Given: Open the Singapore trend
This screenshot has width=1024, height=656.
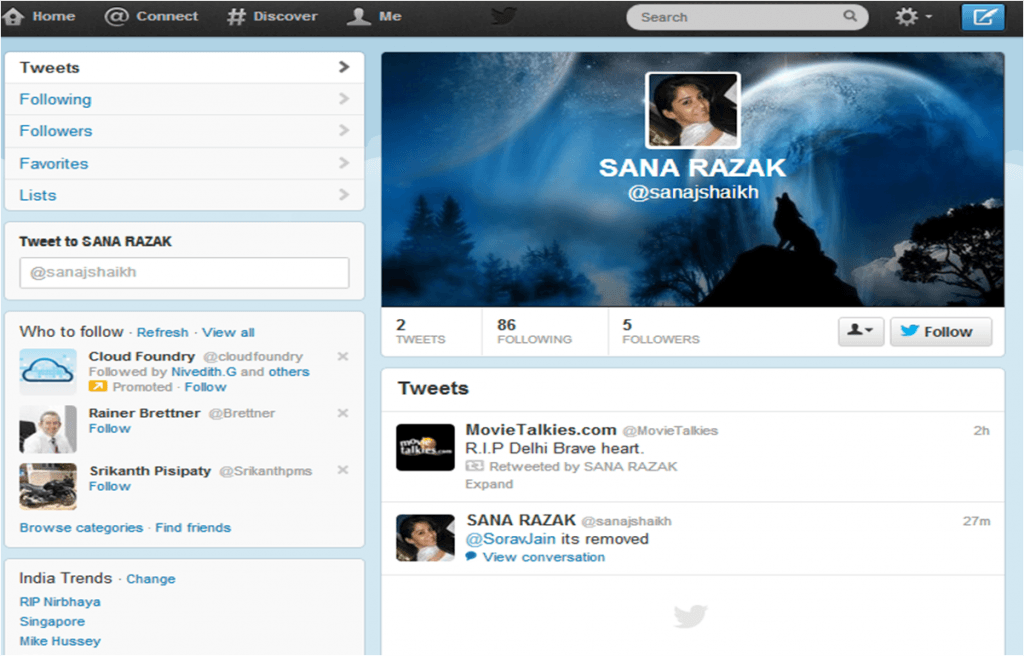Looking at the screenshot, I should coord(52,621).
